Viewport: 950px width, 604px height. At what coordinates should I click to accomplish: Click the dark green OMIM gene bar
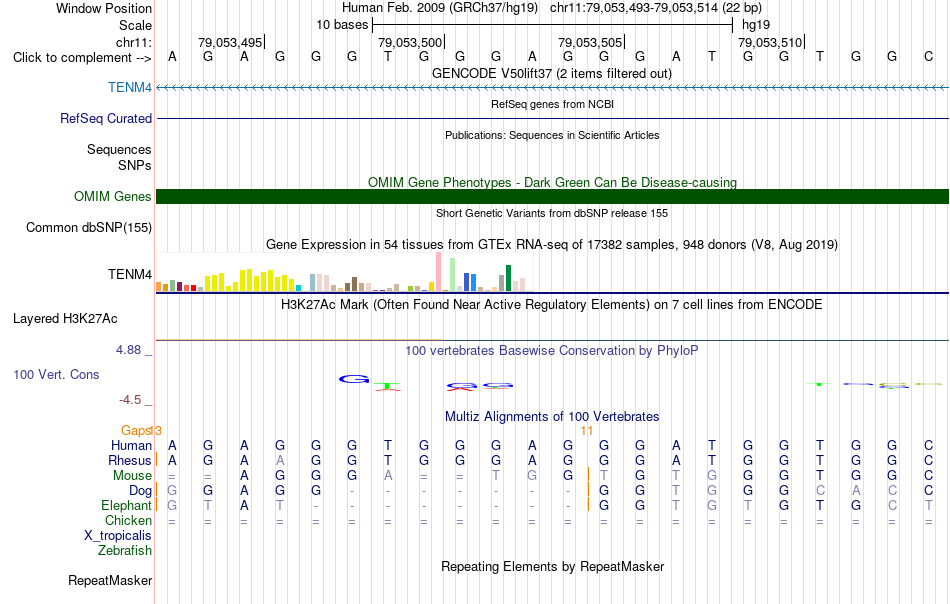(x=552, y=196)
